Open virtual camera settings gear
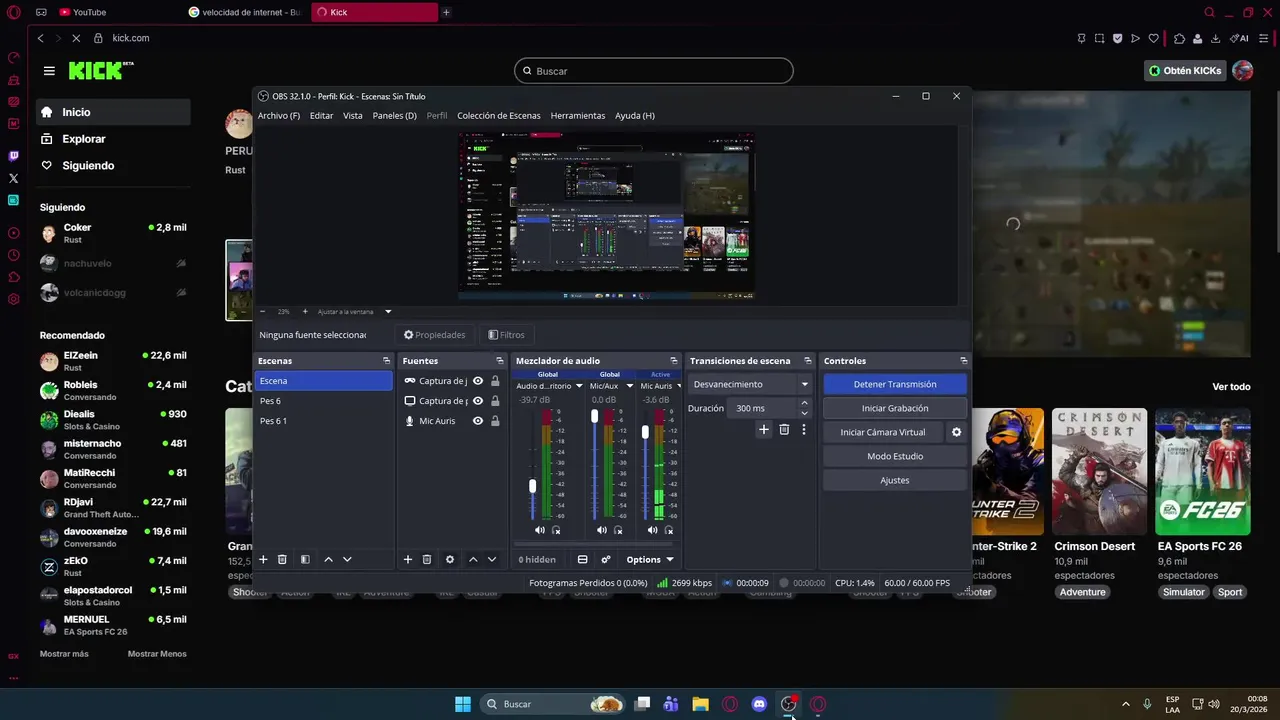This screenshot has height=720, width=1280. pyautogui.click(x=956, y=432)
